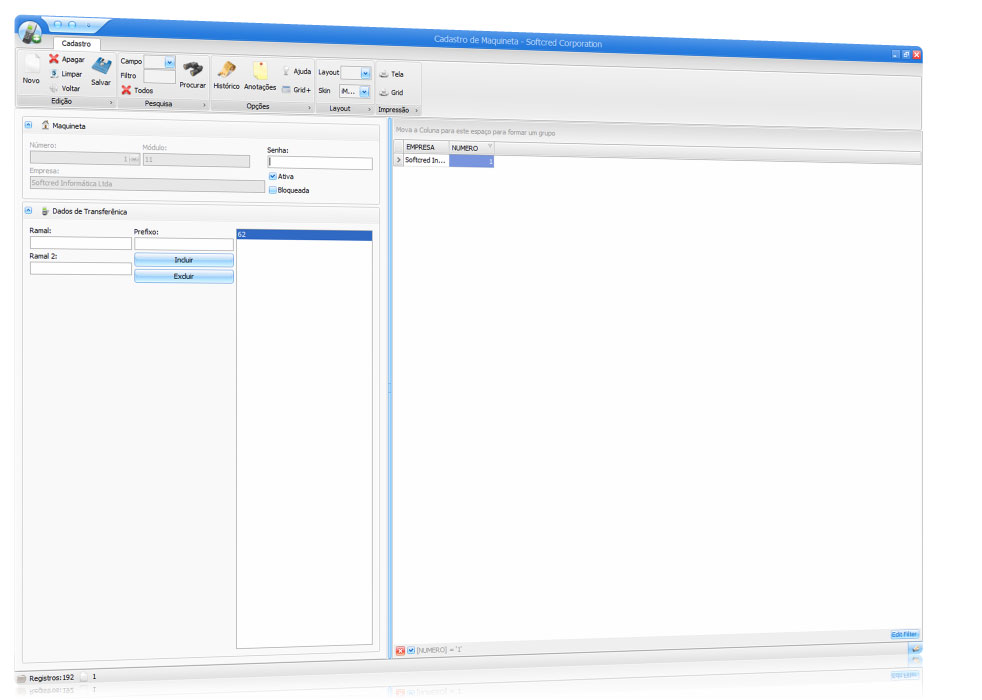Open the Skin dropdown list

pyautogui.click(x=365, y=91)
